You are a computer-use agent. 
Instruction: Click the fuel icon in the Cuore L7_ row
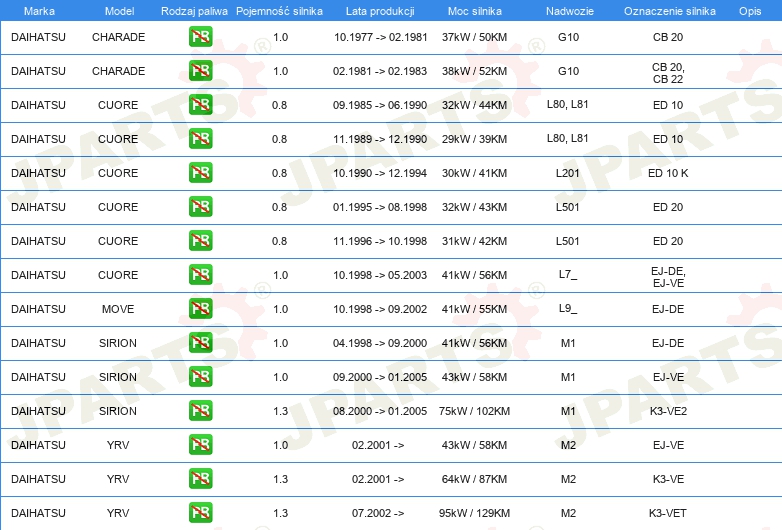[x=200, y=275]
